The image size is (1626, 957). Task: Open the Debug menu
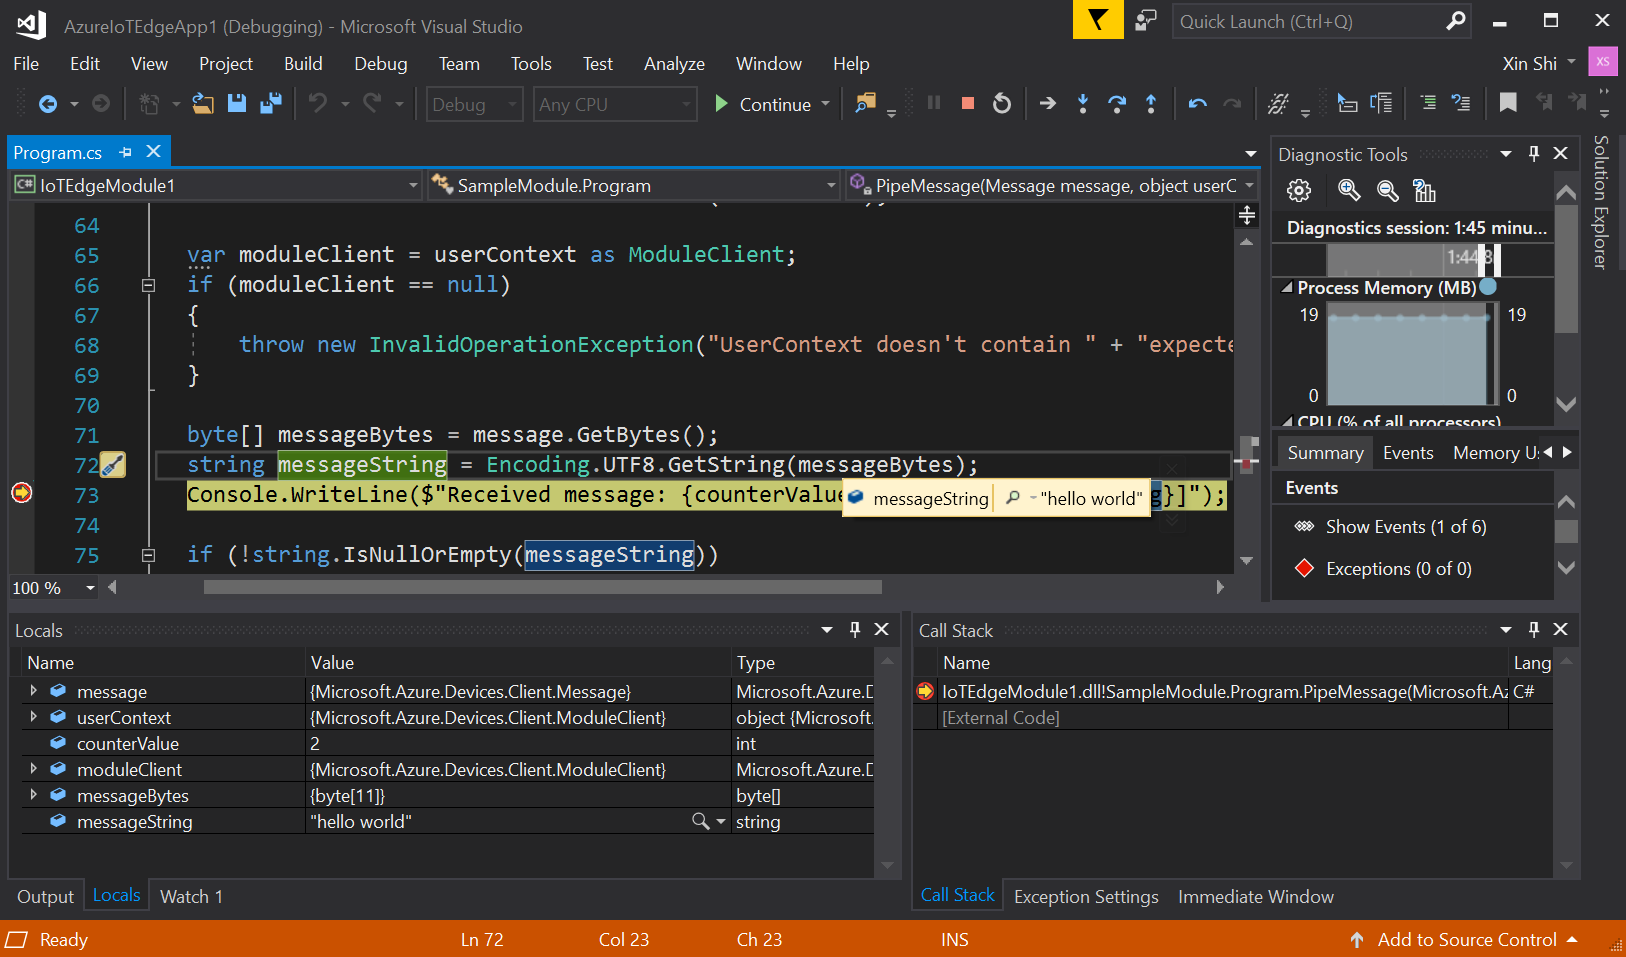click(x=380, y=63)
